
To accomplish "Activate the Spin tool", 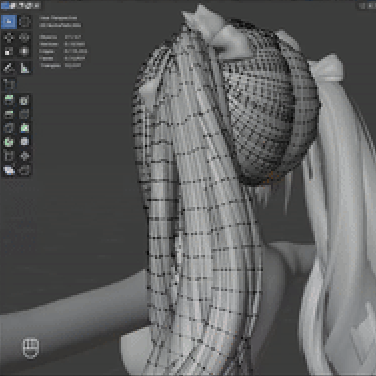I will pyautogui.click(x=9, y=142).
